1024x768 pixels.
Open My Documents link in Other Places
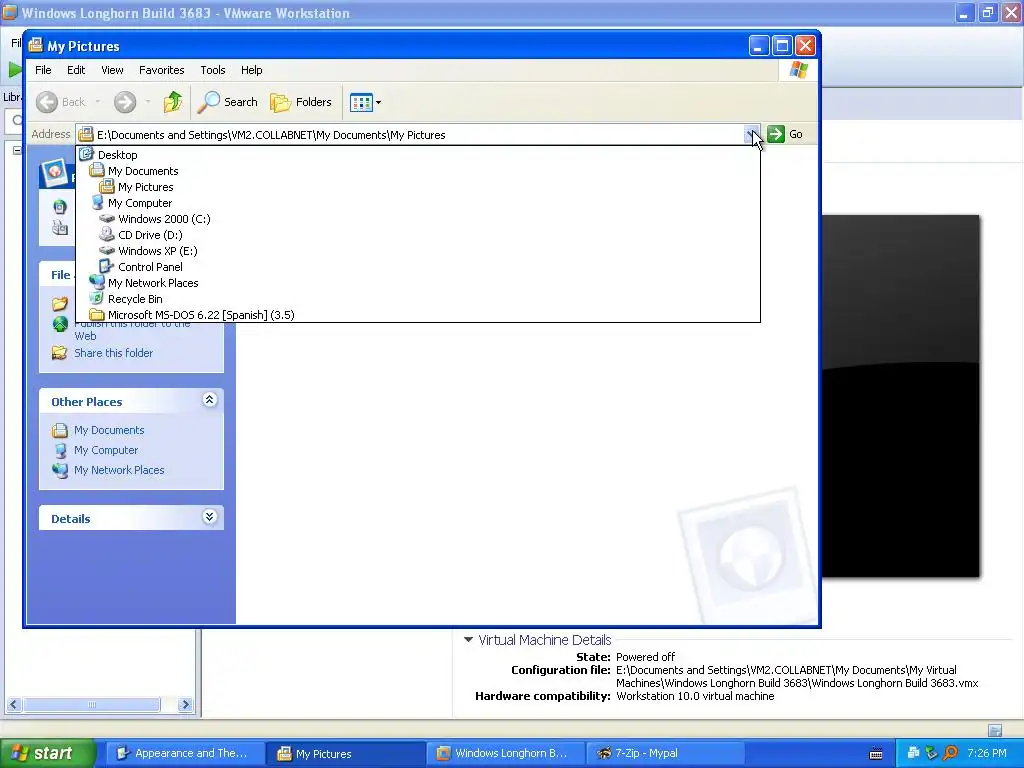[109, 430]
